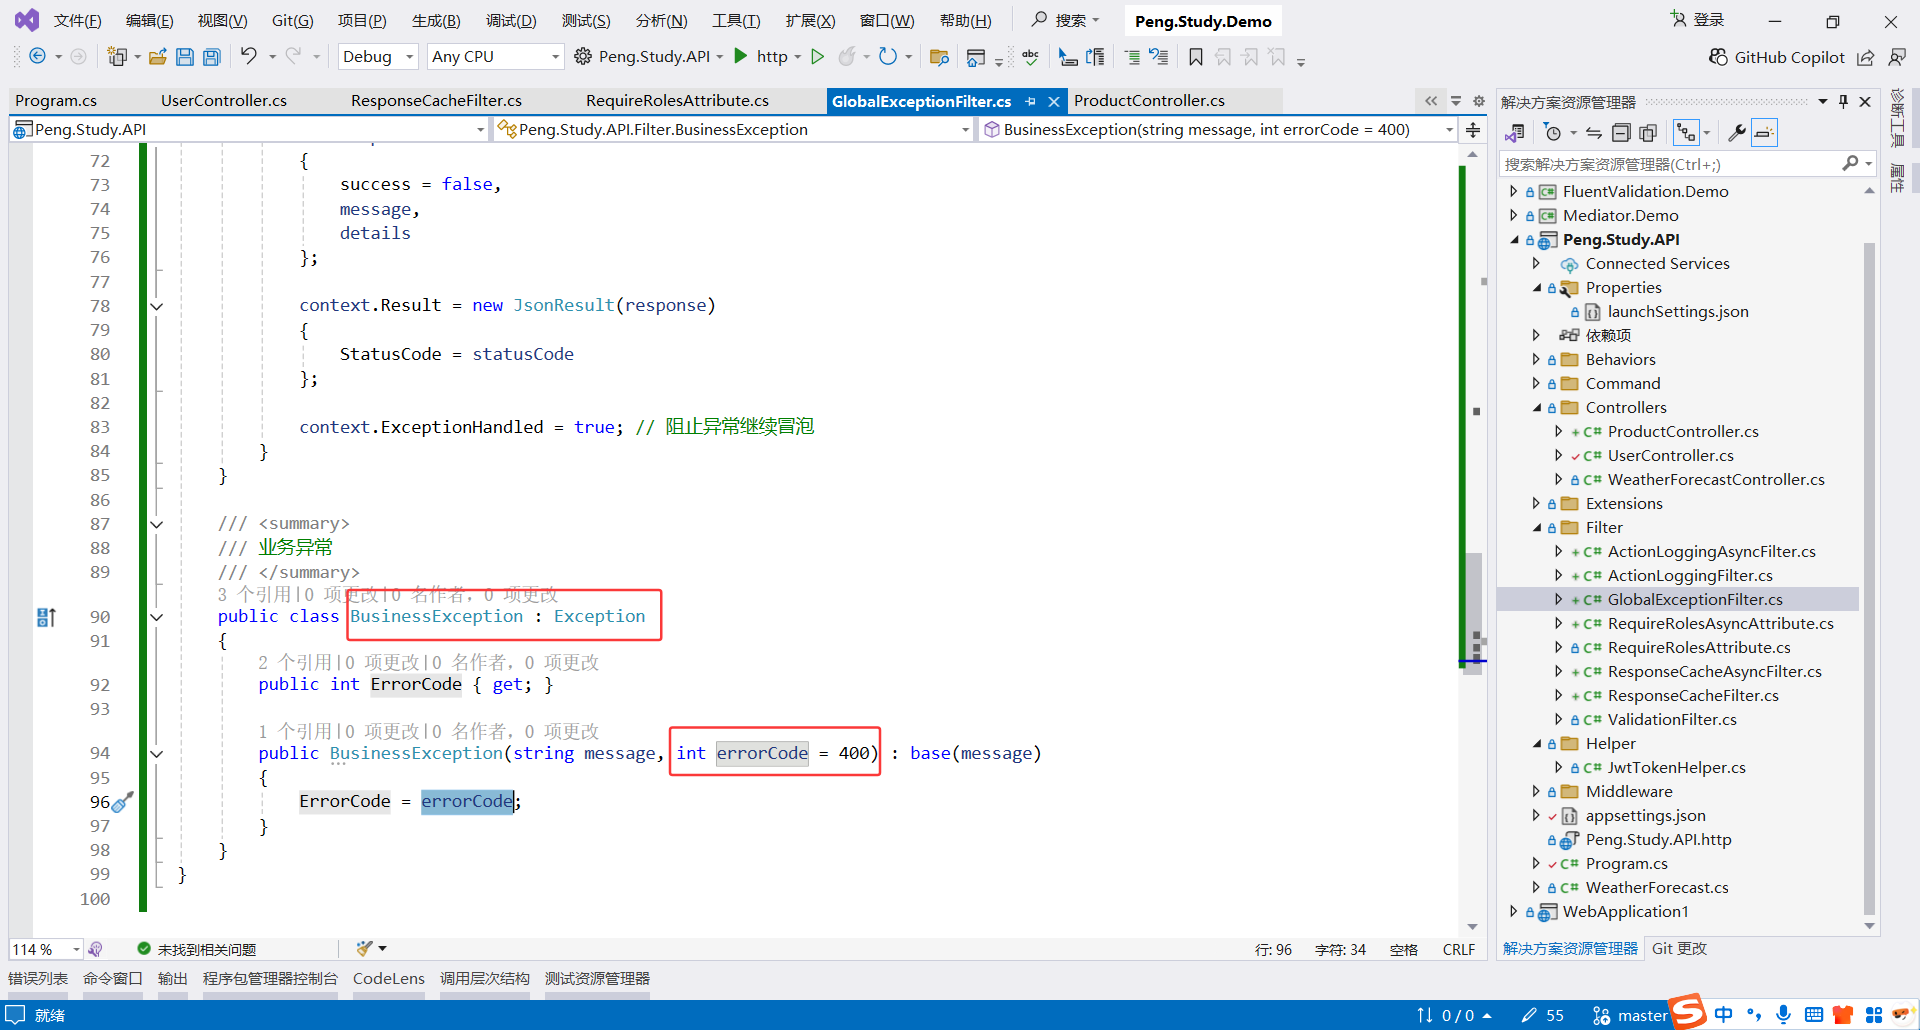Open the Any CPU platform dropdown

click(495, 57)
